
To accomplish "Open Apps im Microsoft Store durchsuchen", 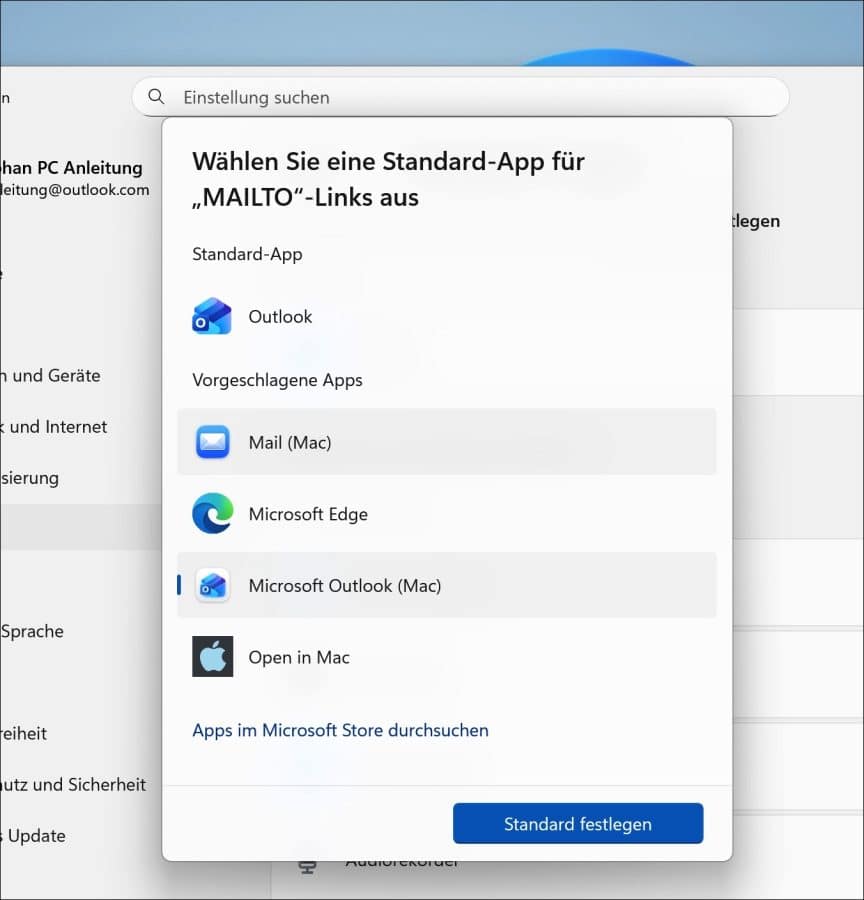I will tap(340, 730).
